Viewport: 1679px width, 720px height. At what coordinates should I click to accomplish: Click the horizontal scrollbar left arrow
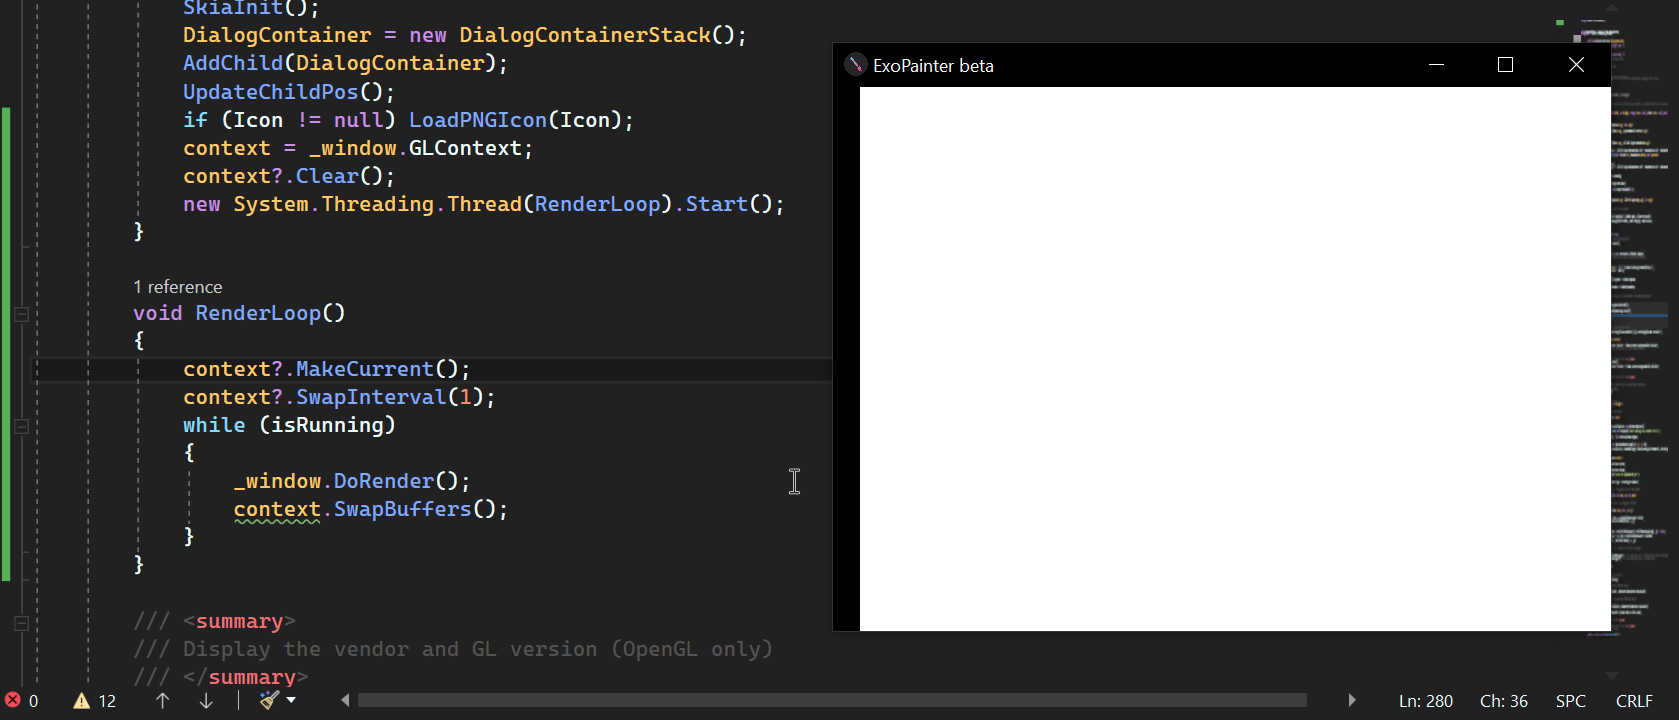tap(345, 700)
